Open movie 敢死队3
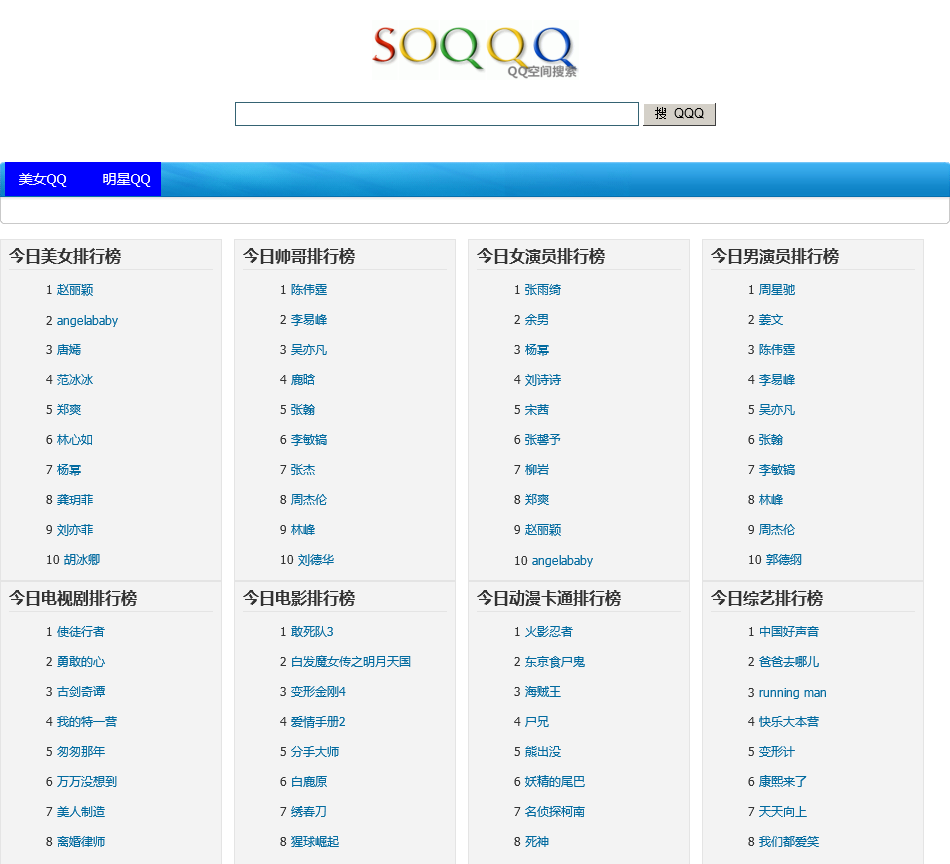 click(x=312, y=632)
